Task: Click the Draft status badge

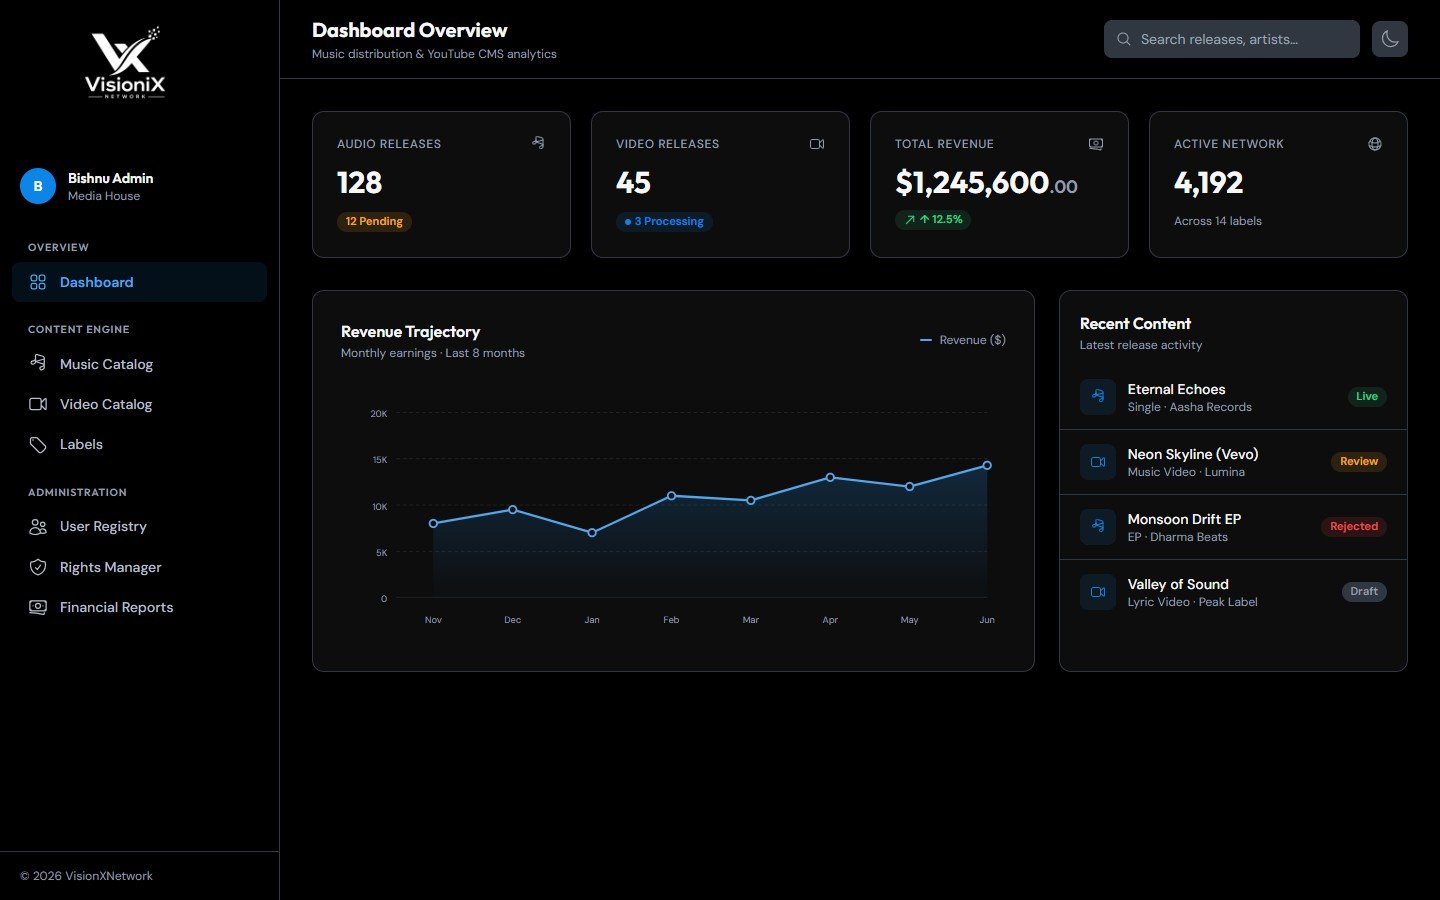Action: [1364, 592]
